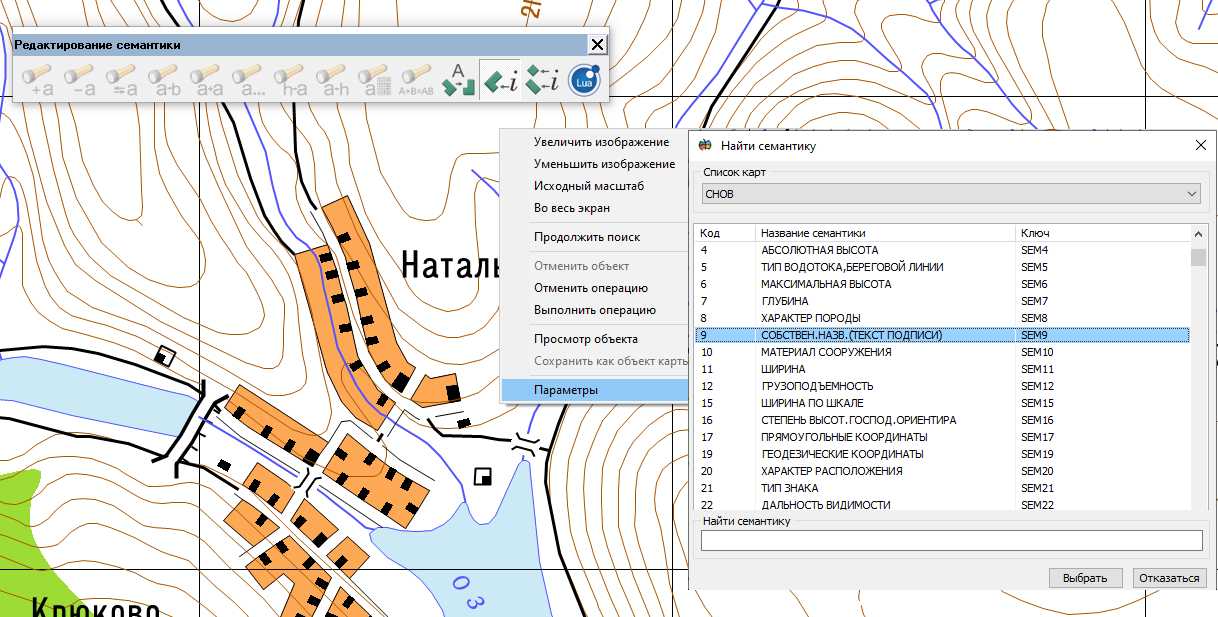Choose 'Параметры' in the context menu
This screenshot has width=1218, height=617.
point(566,390)
